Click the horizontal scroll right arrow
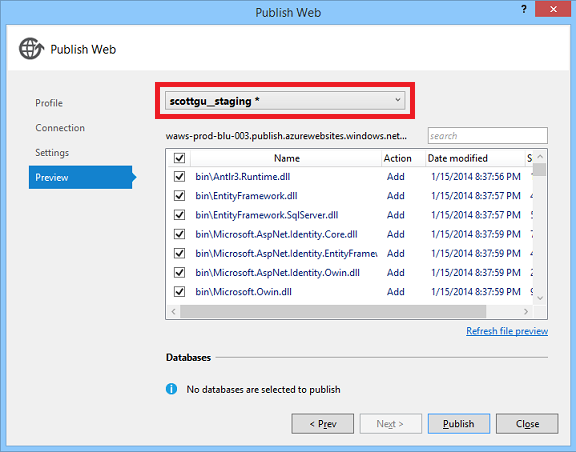Image resolution: width=576 pixels, height=452 pixels. click(x=526, y=312)
